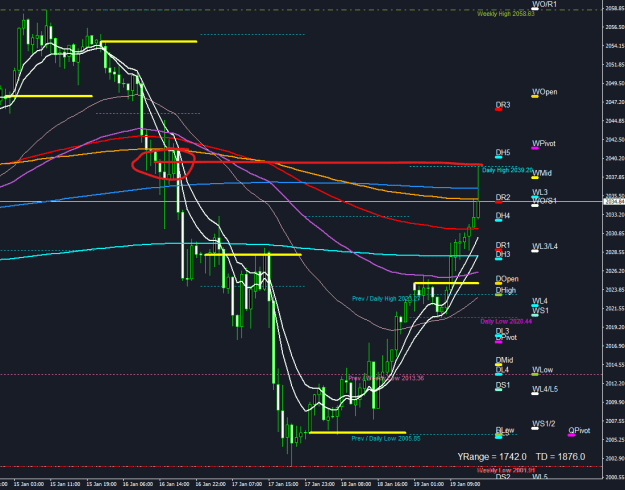Click the 16 Jan 14:00 time label
625x490 pixels.
point(174,484)
